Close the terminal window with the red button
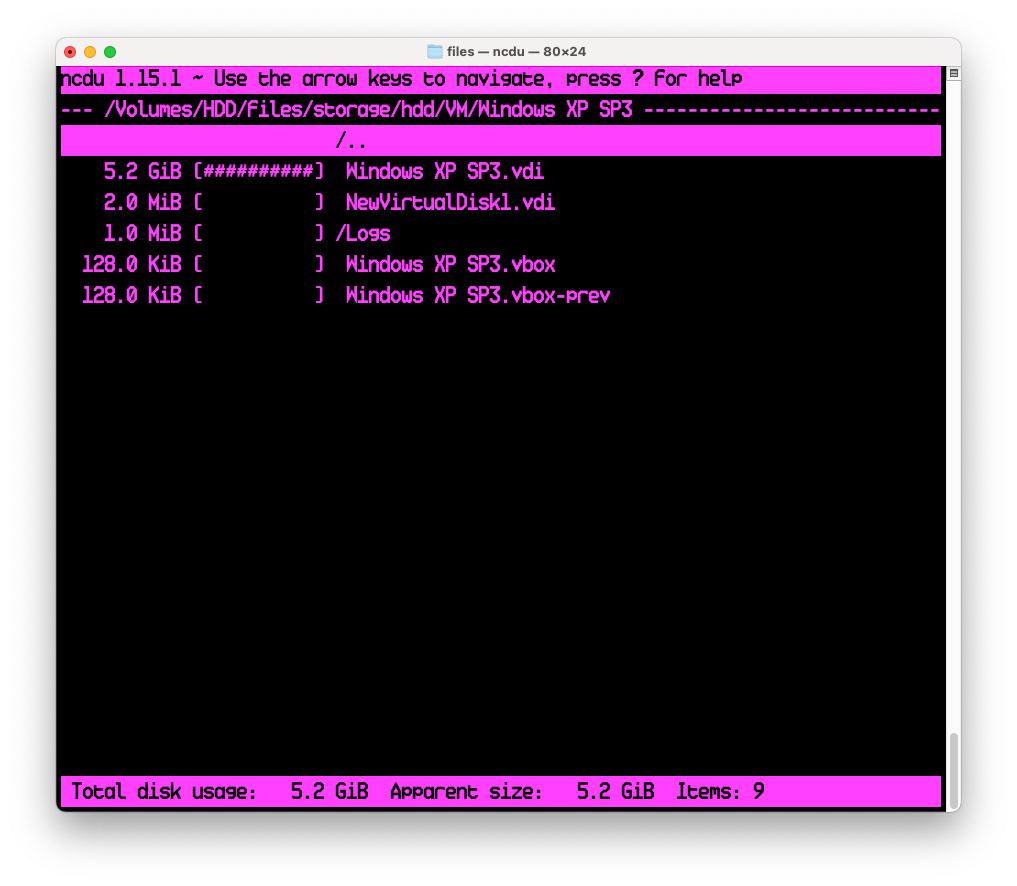This screenshot has height=886, width=1017. click(70, 52)
